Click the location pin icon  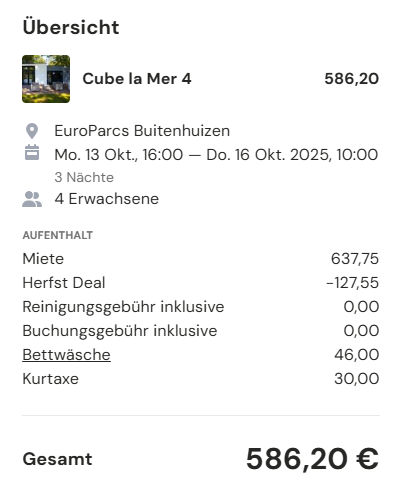[32, 131]
